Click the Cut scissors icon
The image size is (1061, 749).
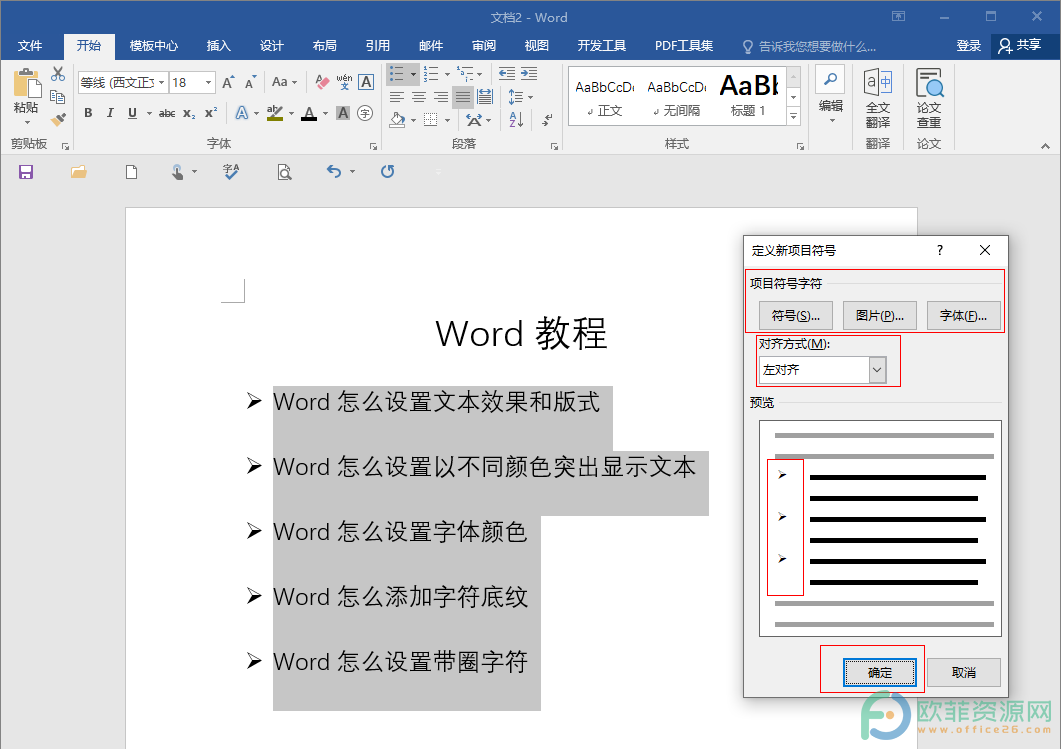pyautogui.click(x=58, y=74)
